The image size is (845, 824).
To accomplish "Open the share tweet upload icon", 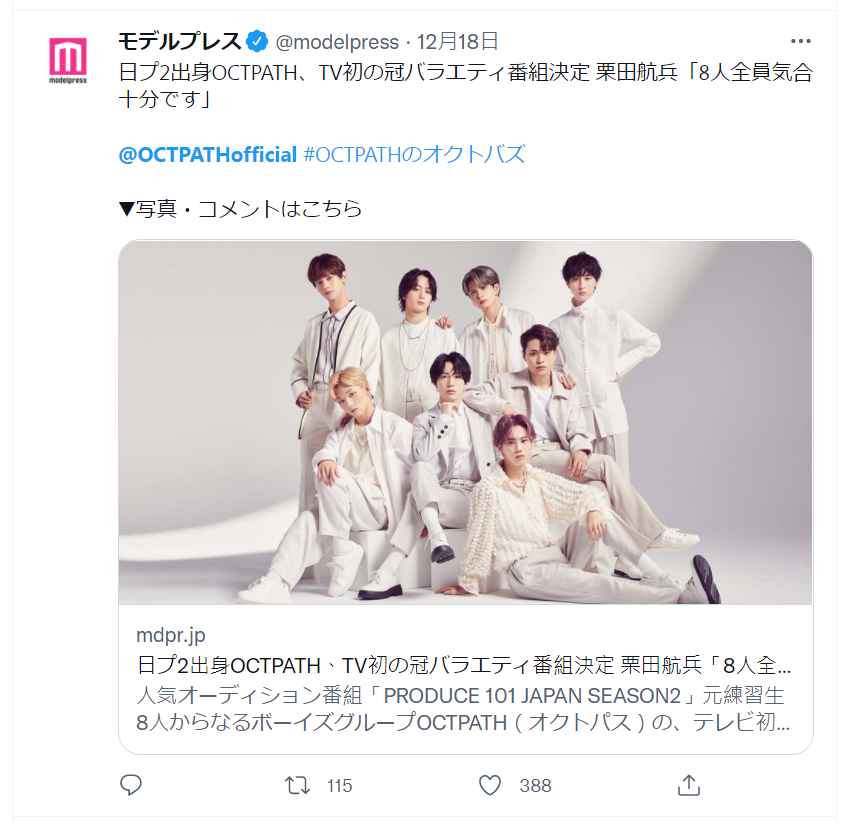I will pyautogui.click(x=689, y=785).
